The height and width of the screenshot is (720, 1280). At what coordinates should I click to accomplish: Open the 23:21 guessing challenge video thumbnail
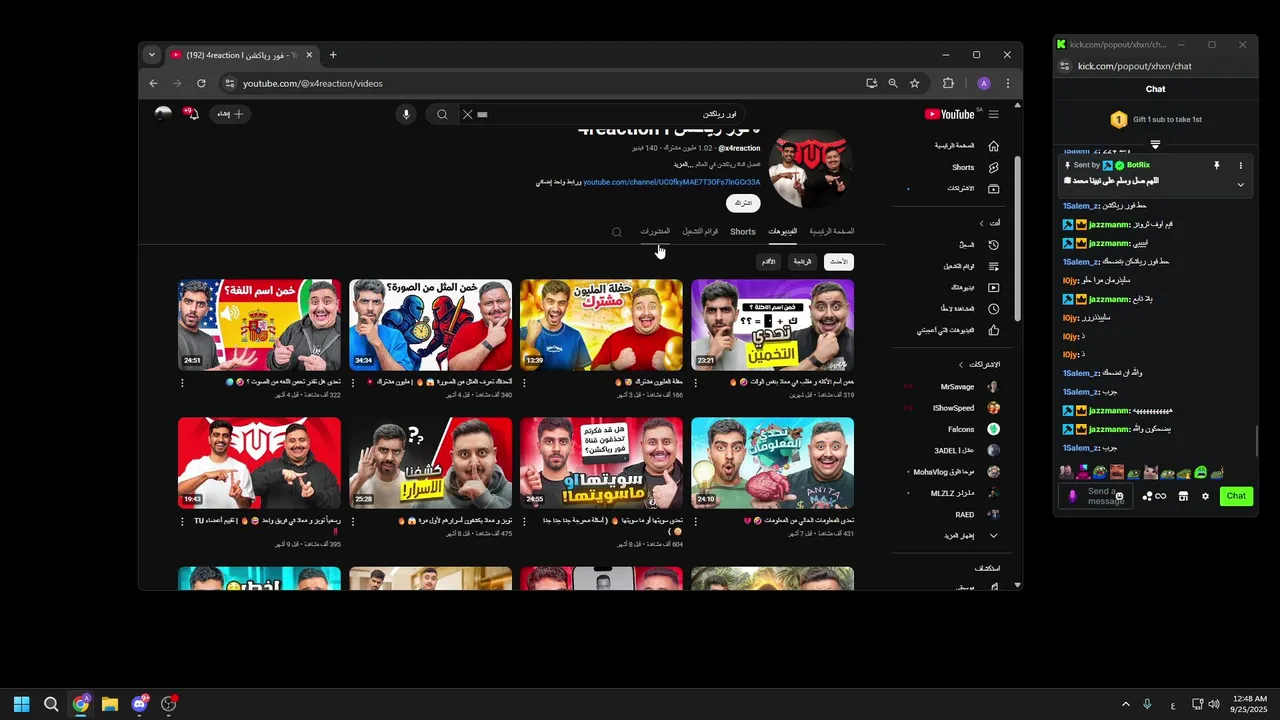(x=773, y=325)
